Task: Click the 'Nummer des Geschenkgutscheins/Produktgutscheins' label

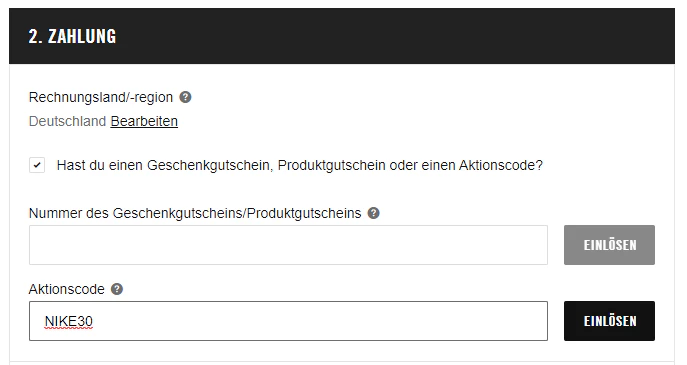Action: pos(195,213)
